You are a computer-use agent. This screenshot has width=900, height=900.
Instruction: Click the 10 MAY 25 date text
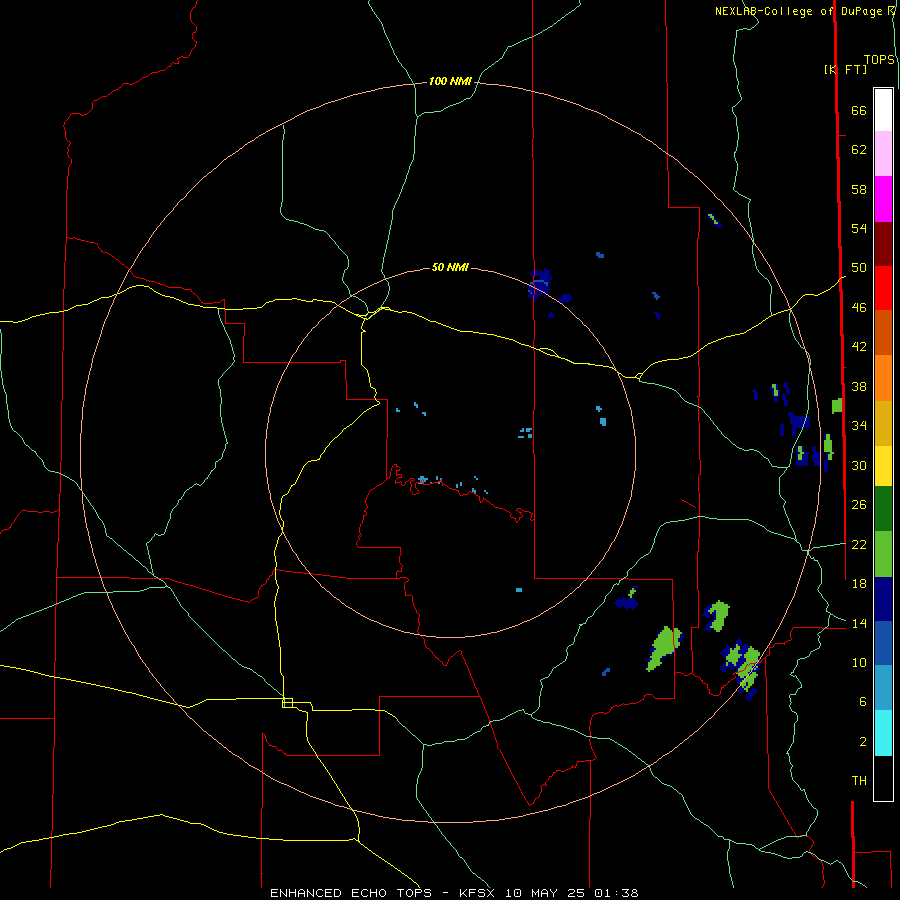(545, 893)
